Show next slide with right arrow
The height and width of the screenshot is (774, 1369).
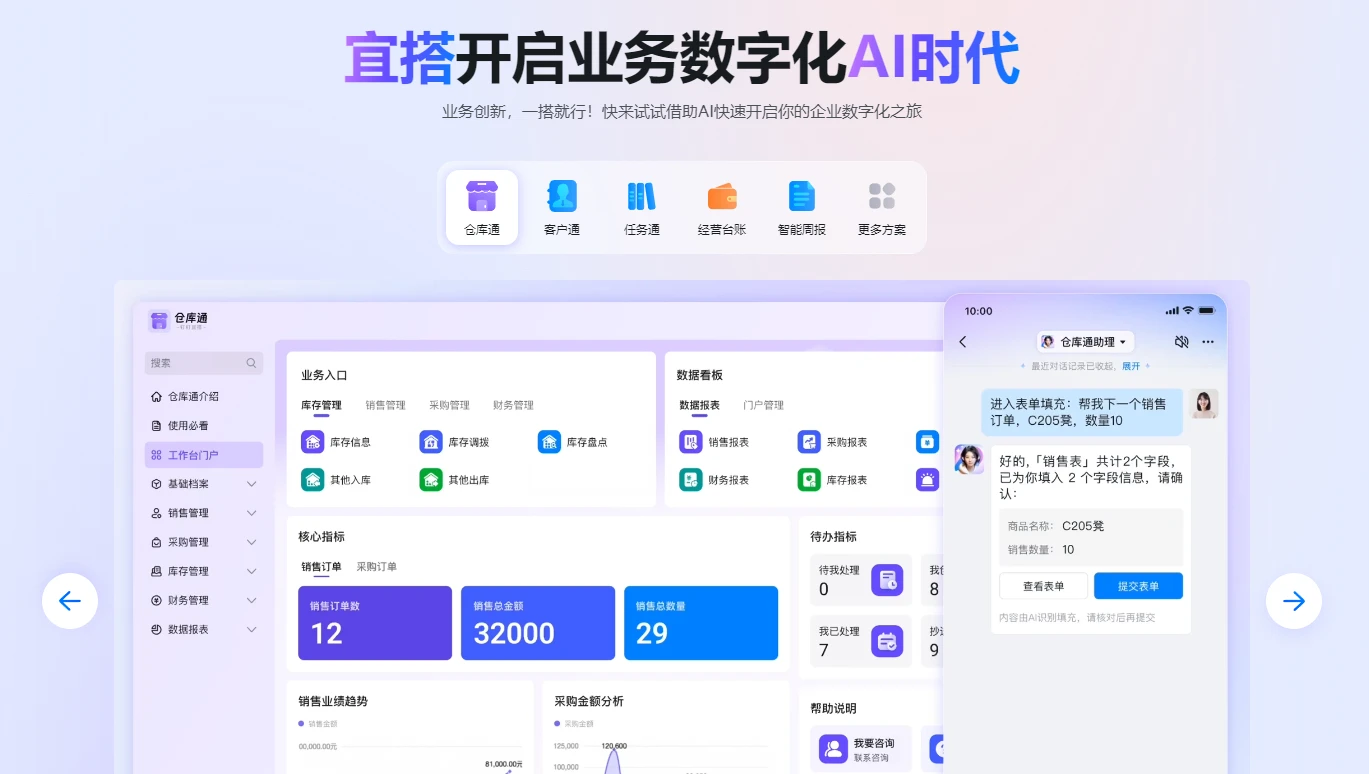pos(1294,601)
